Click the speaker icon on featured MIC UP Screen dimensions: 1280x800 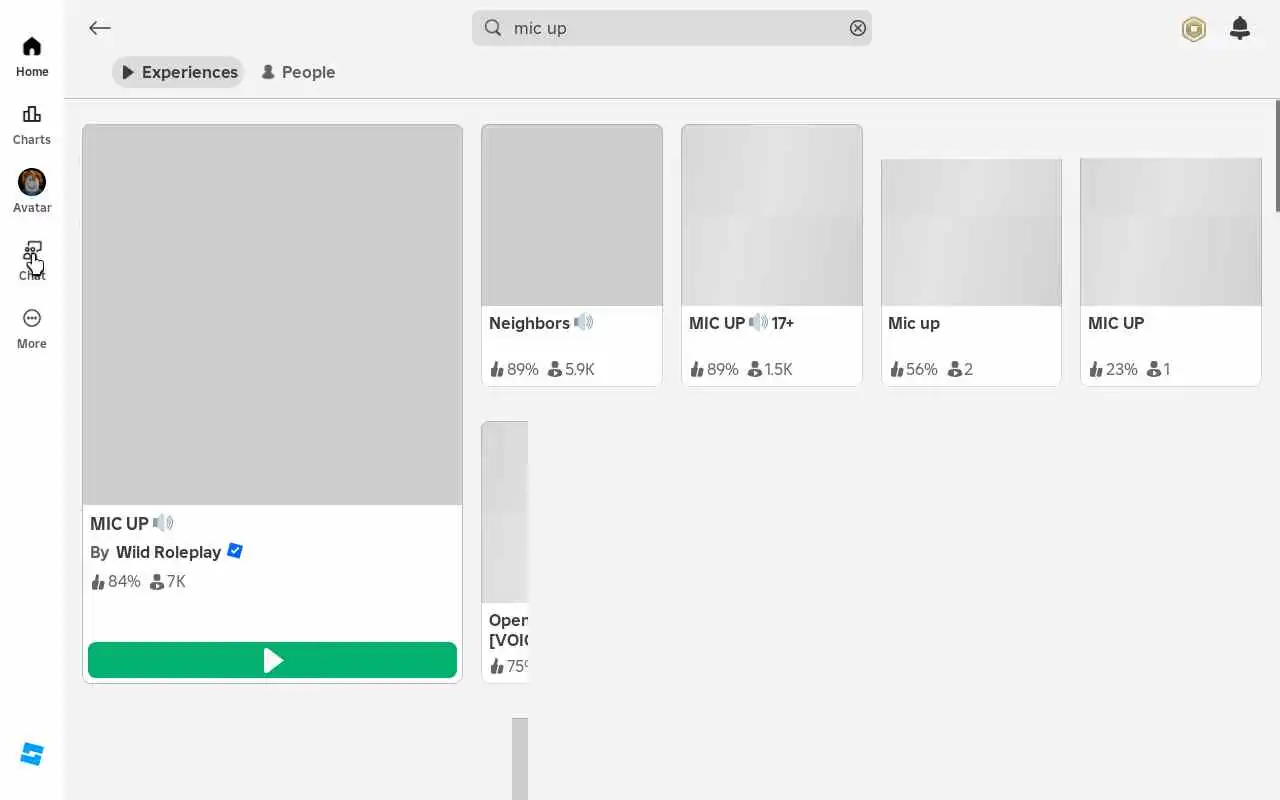tap(163, 522)
